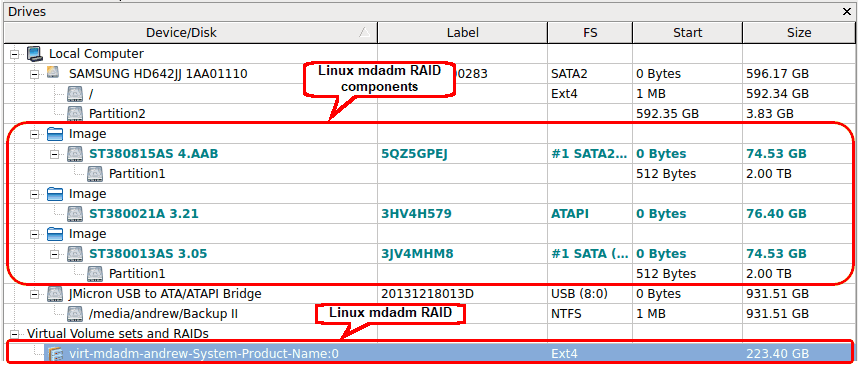Sort by the Label column header
858x382 pixels.
point(462,33)
